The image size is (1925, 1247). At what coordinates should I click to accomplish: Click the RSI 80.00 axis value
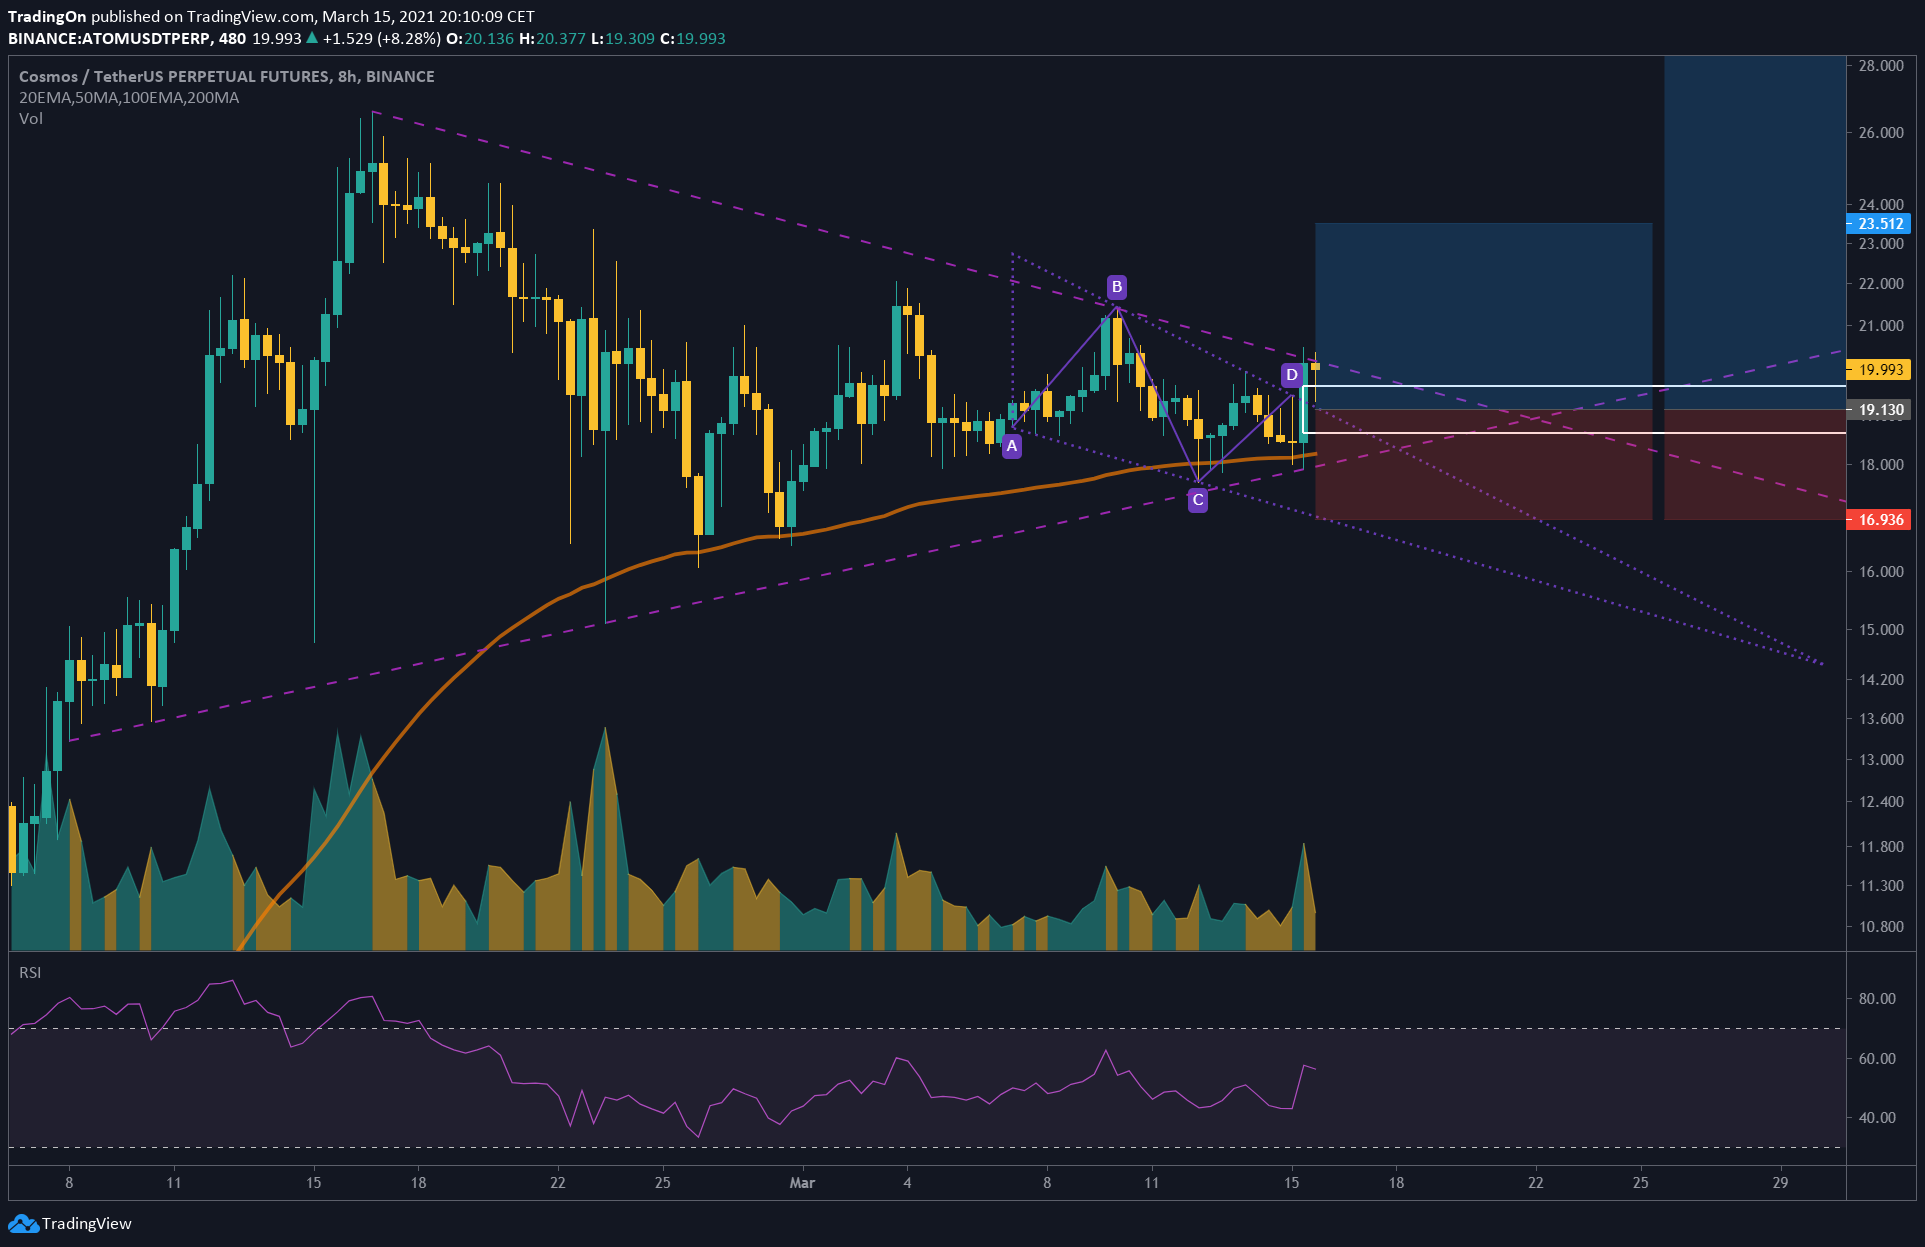(x=1877, y=999)
